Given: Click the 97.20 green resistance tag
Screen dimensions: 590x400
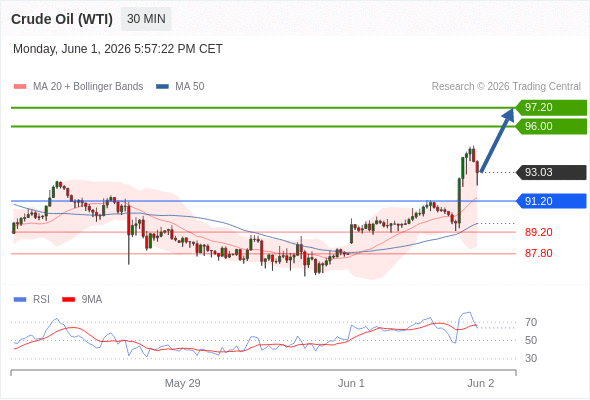Looking at the screenshot, I should click(551, 107).
